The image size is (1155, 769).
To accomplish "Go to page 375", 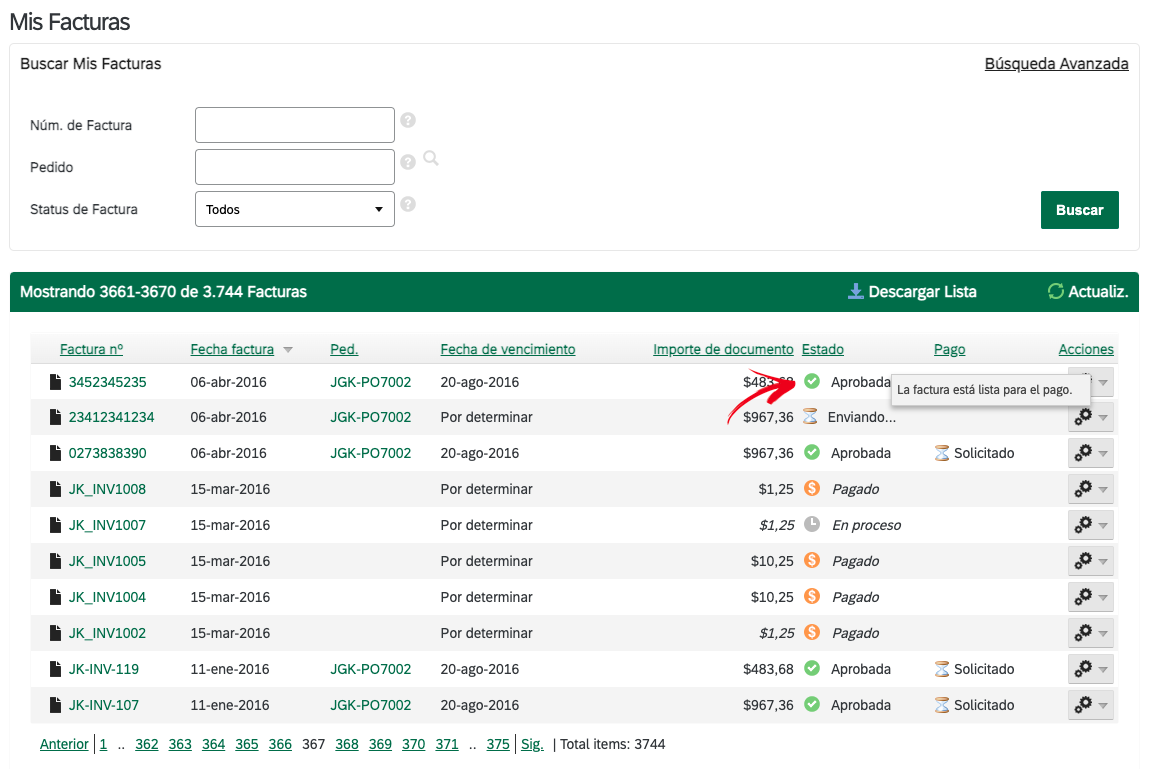I will click(498, 744).
